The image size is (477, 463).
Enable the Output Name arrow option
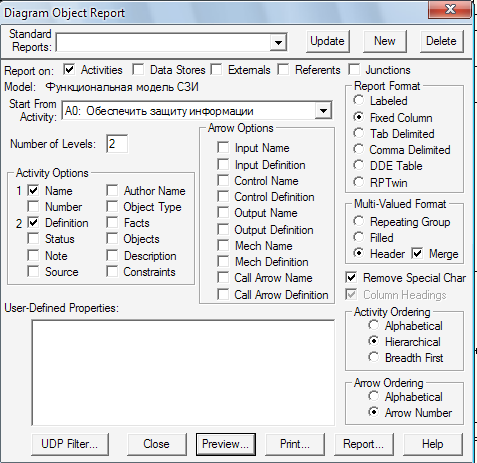coord(223,213)
